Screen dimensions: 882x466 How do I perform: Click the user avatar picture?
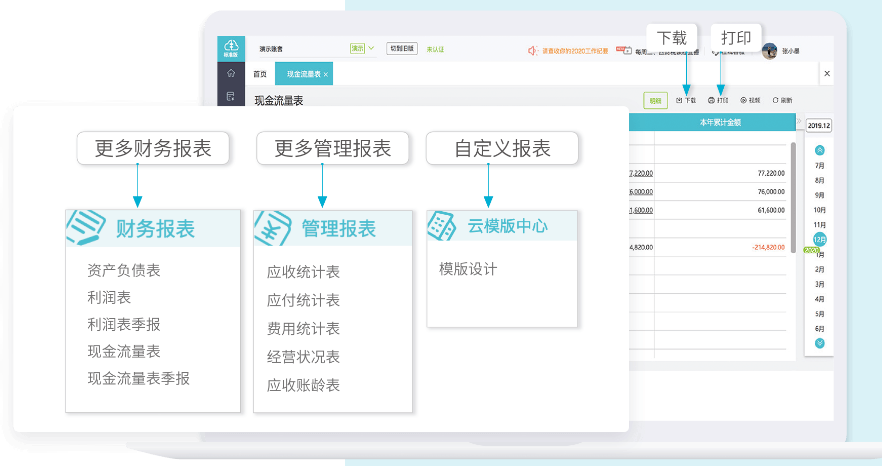[769, 51]
